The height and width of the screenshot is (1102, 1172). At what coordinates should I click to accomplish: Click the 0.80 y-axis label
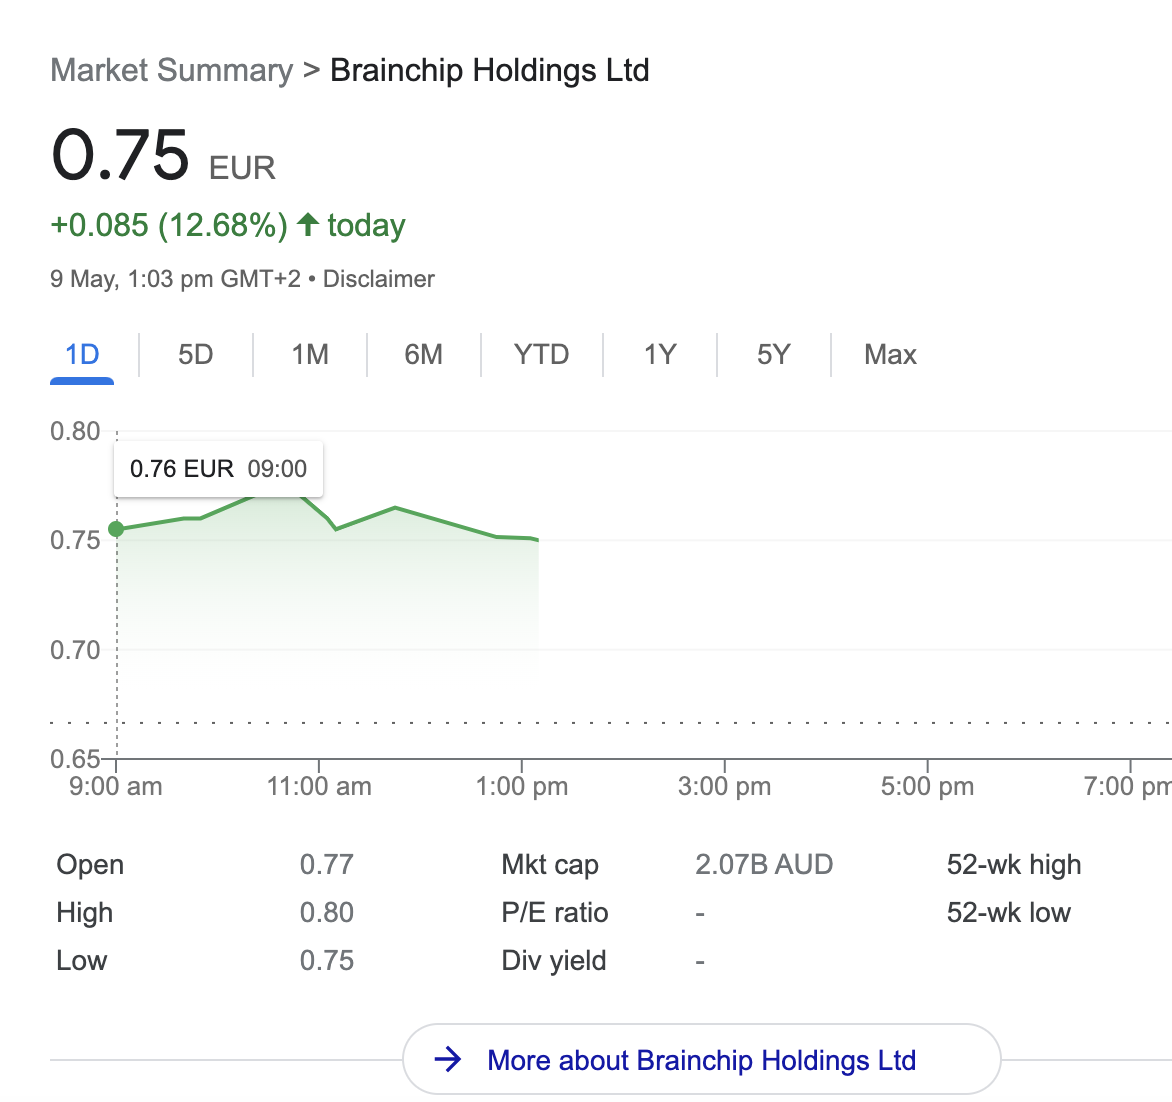[x=75, y=431]
